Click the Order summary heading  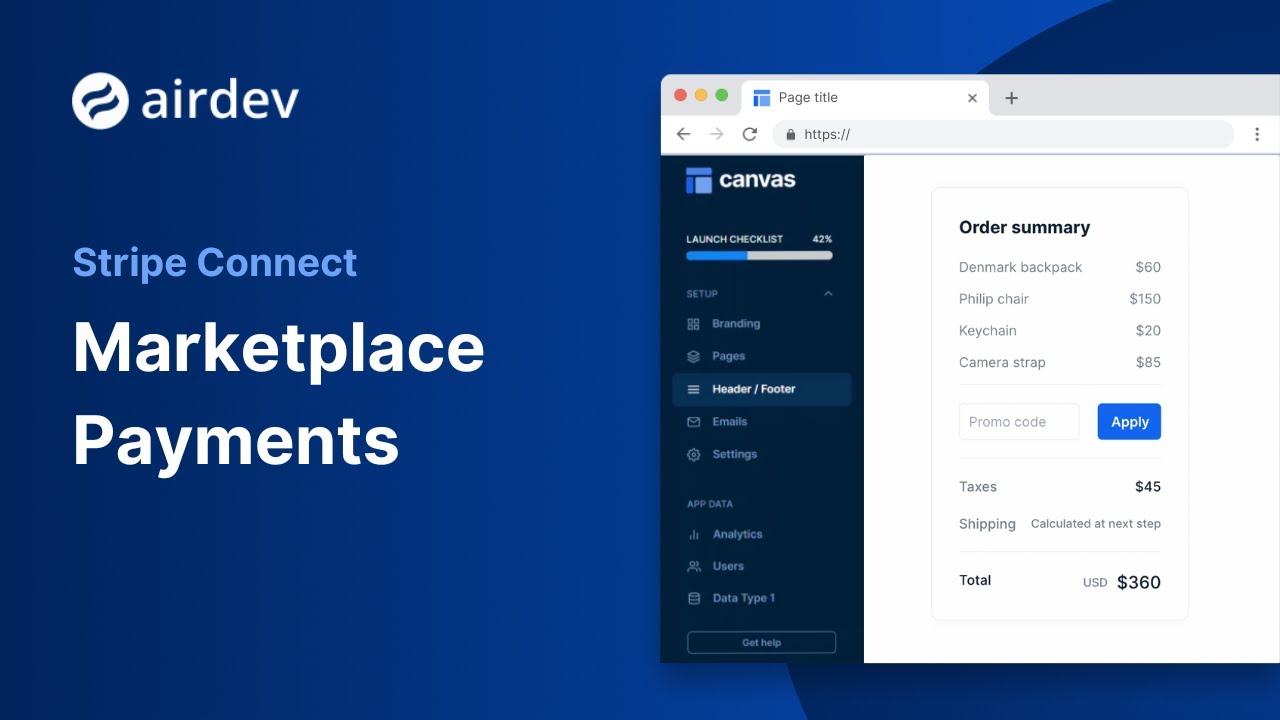click(1024, 228)
